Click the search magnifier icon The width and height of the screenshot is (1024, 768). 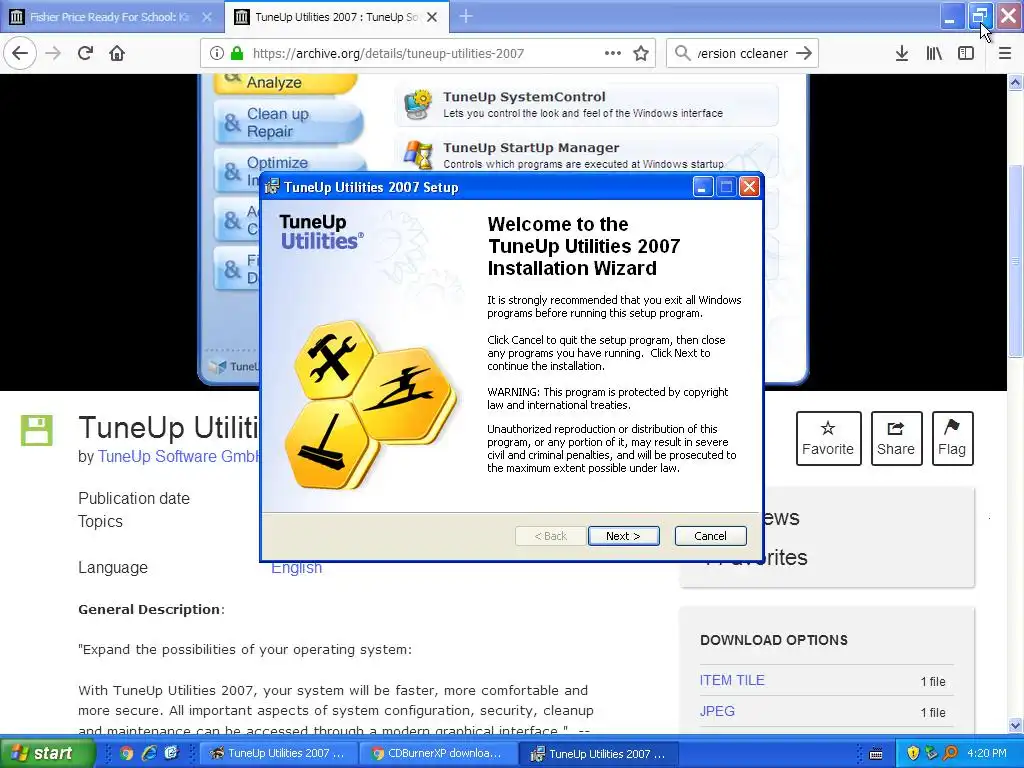coord(682,53)
